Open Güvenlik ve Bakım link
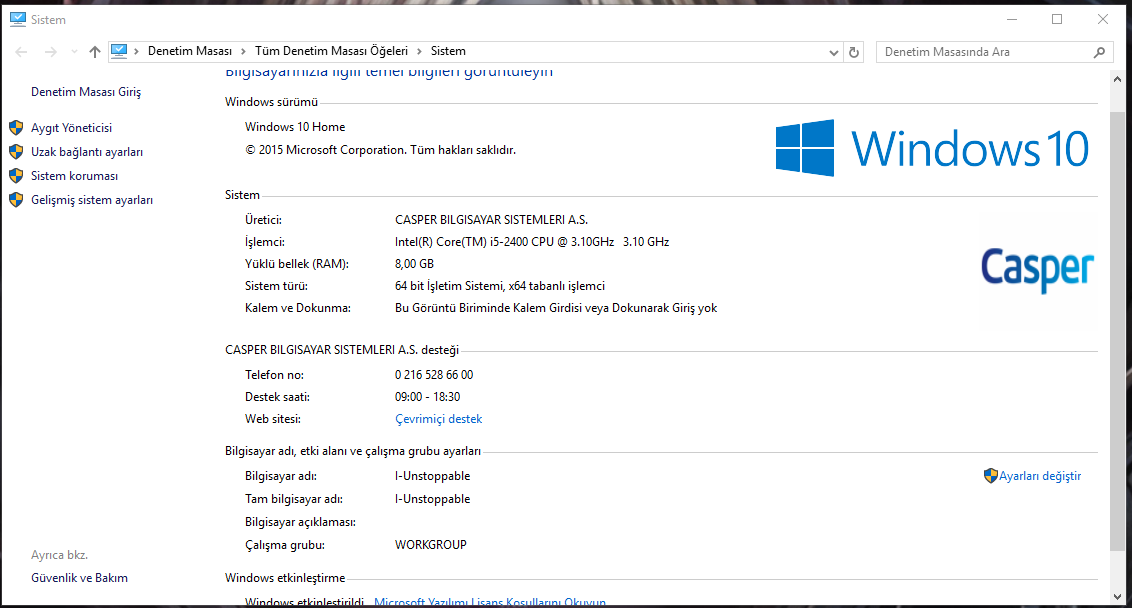This screenshot has width=1132, height=608. [x=79, y=578]
